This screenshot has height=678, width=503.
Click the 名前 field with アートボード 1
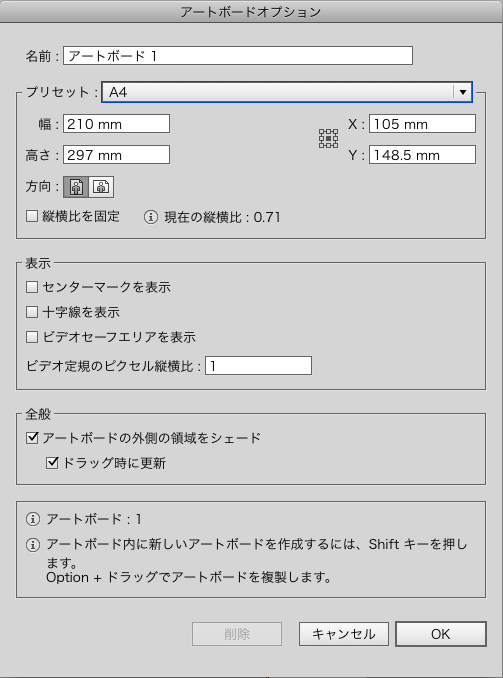click(238, 56)
